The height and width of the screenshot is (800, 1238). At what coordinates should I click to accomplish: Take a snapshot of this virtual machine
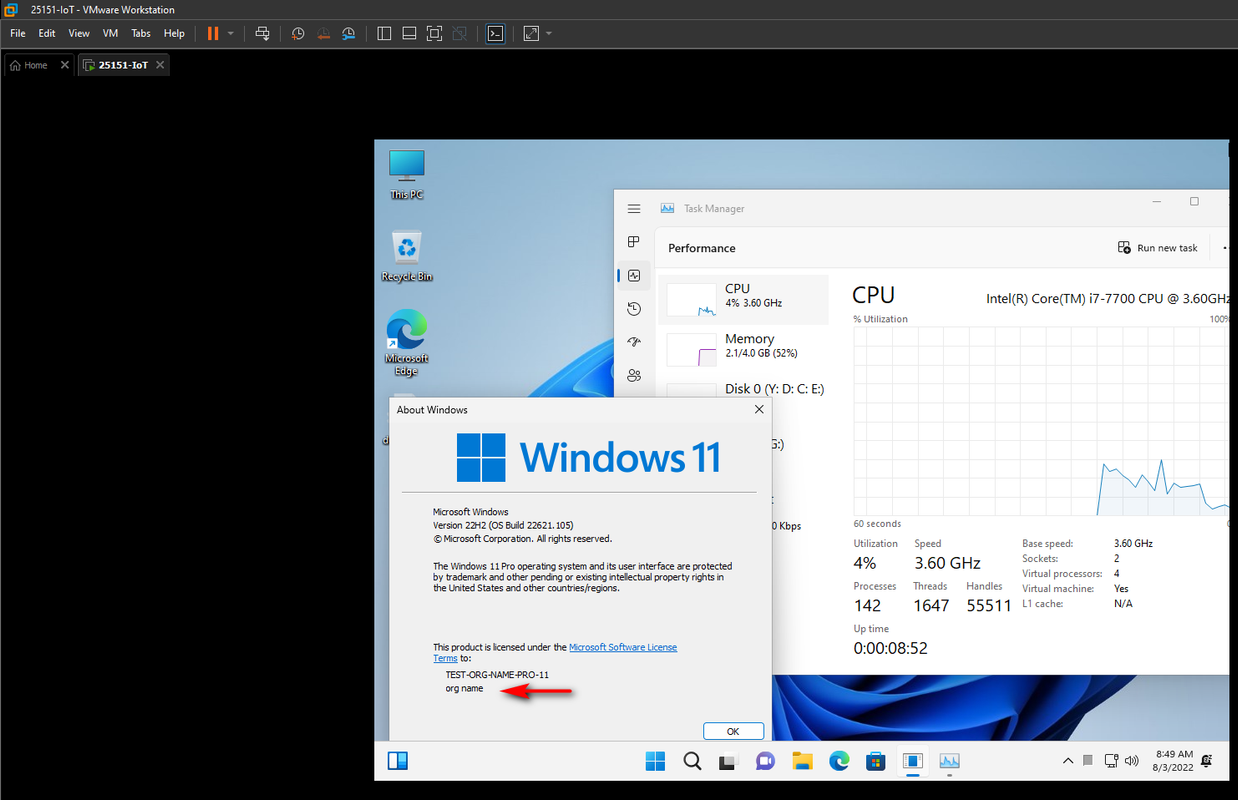(298, 33)
